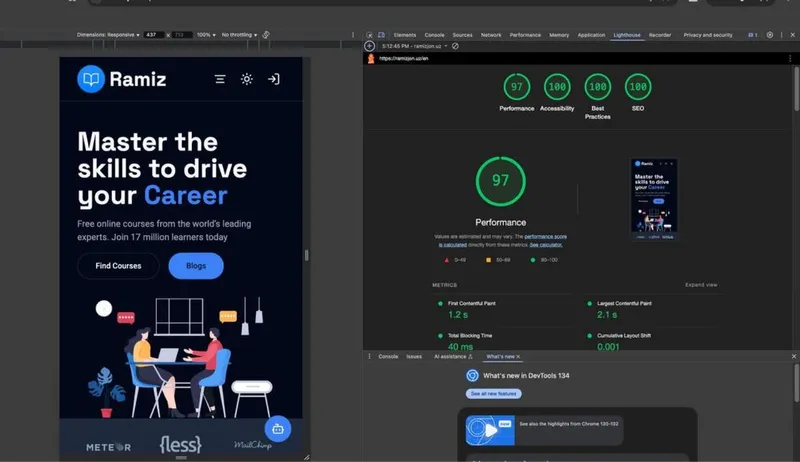Clear all Lighthouse reports icon
Image resolution: width=800 pixels, height=462 pixels.
pos(455,46)
